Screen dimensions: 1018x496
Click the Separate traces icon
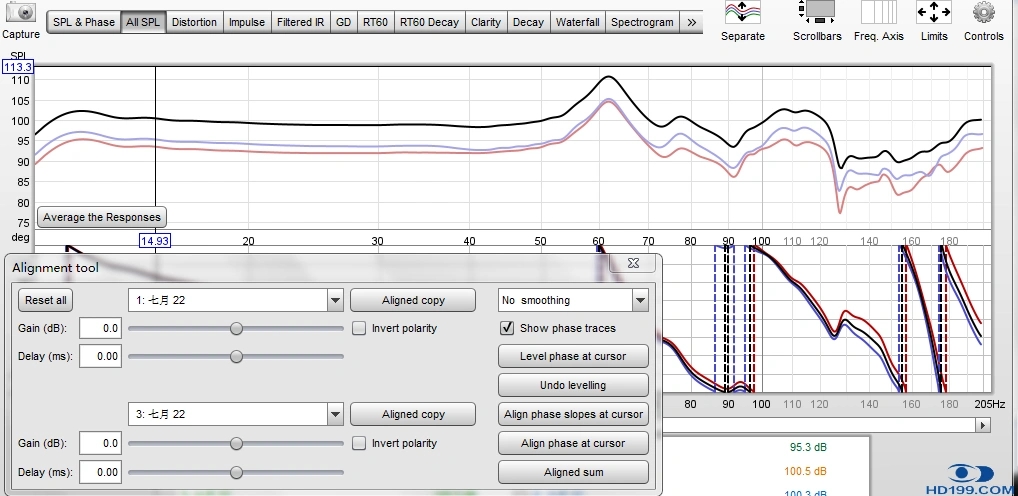point(742,14)
